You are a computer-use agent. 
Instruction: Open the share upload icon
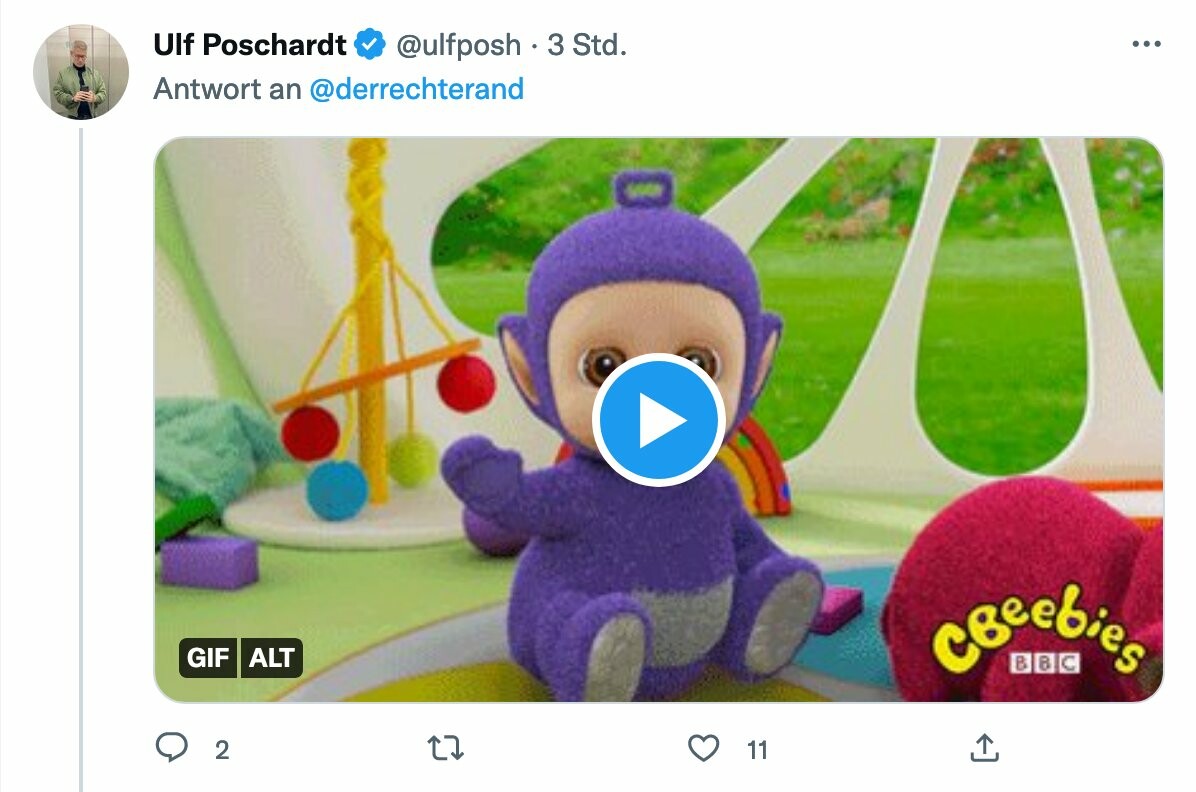point(984,747)
